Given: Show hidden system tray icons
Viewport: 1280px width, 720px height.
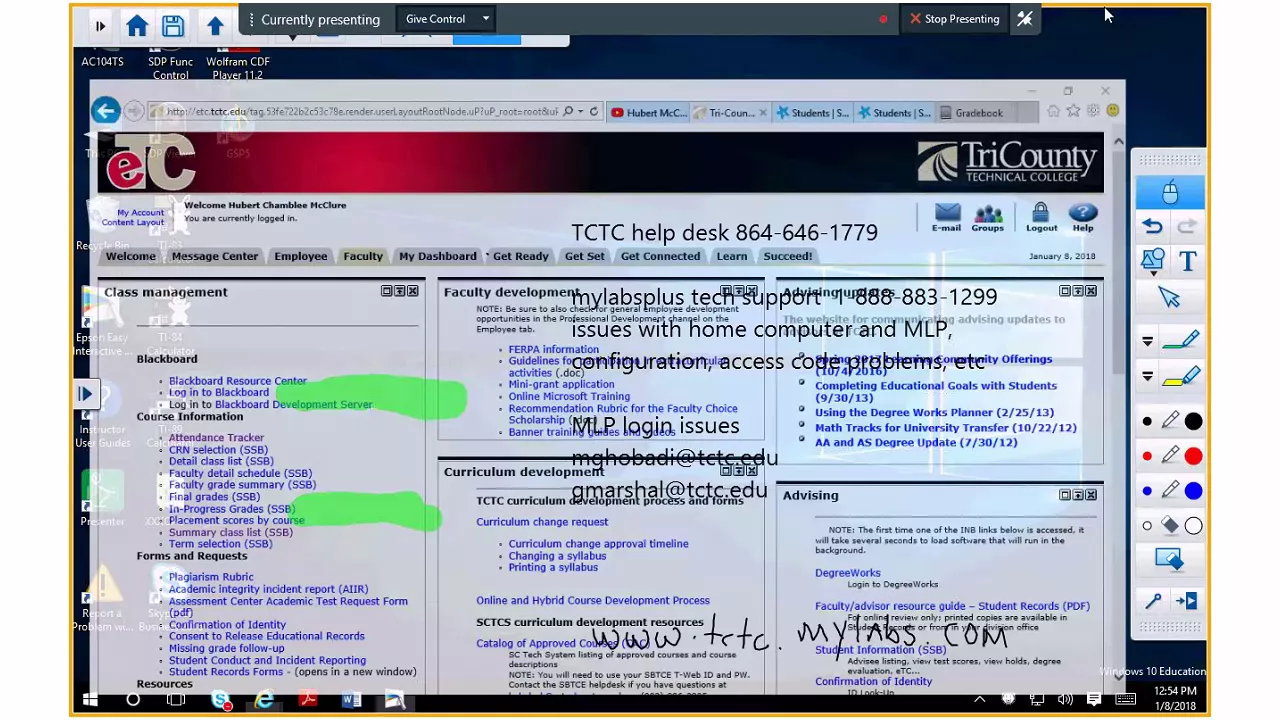Looking at the screenshot, I should pos(980,699).
